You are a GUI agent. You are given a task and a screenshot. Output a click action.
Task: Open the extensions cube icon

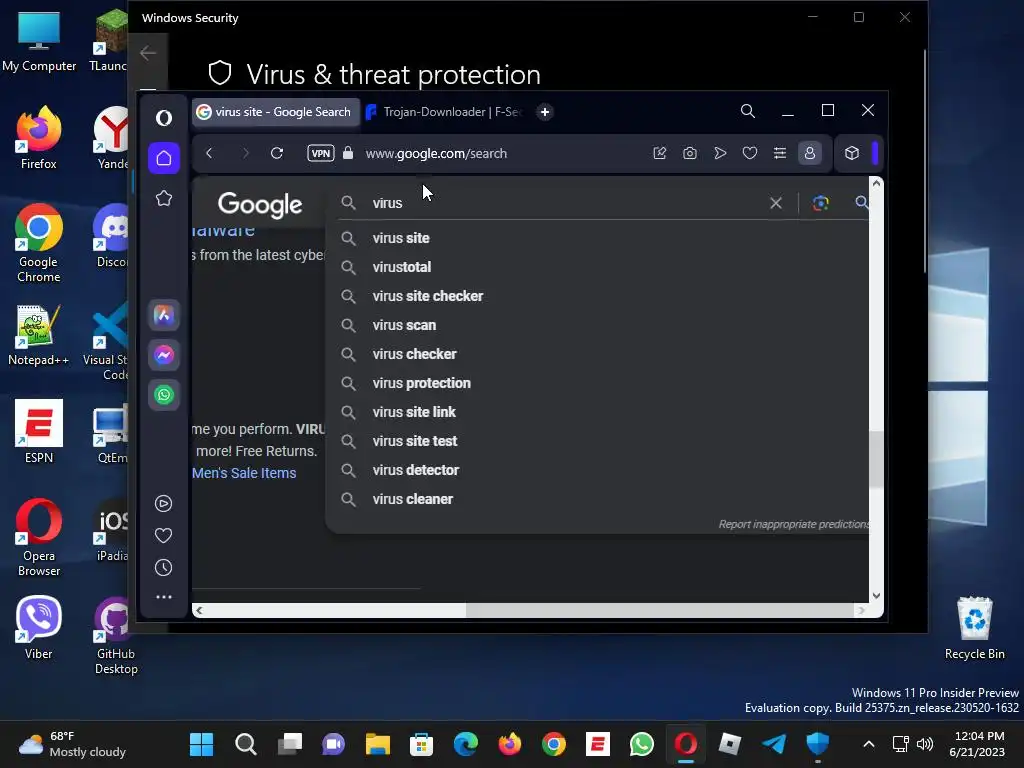[852, 153]
